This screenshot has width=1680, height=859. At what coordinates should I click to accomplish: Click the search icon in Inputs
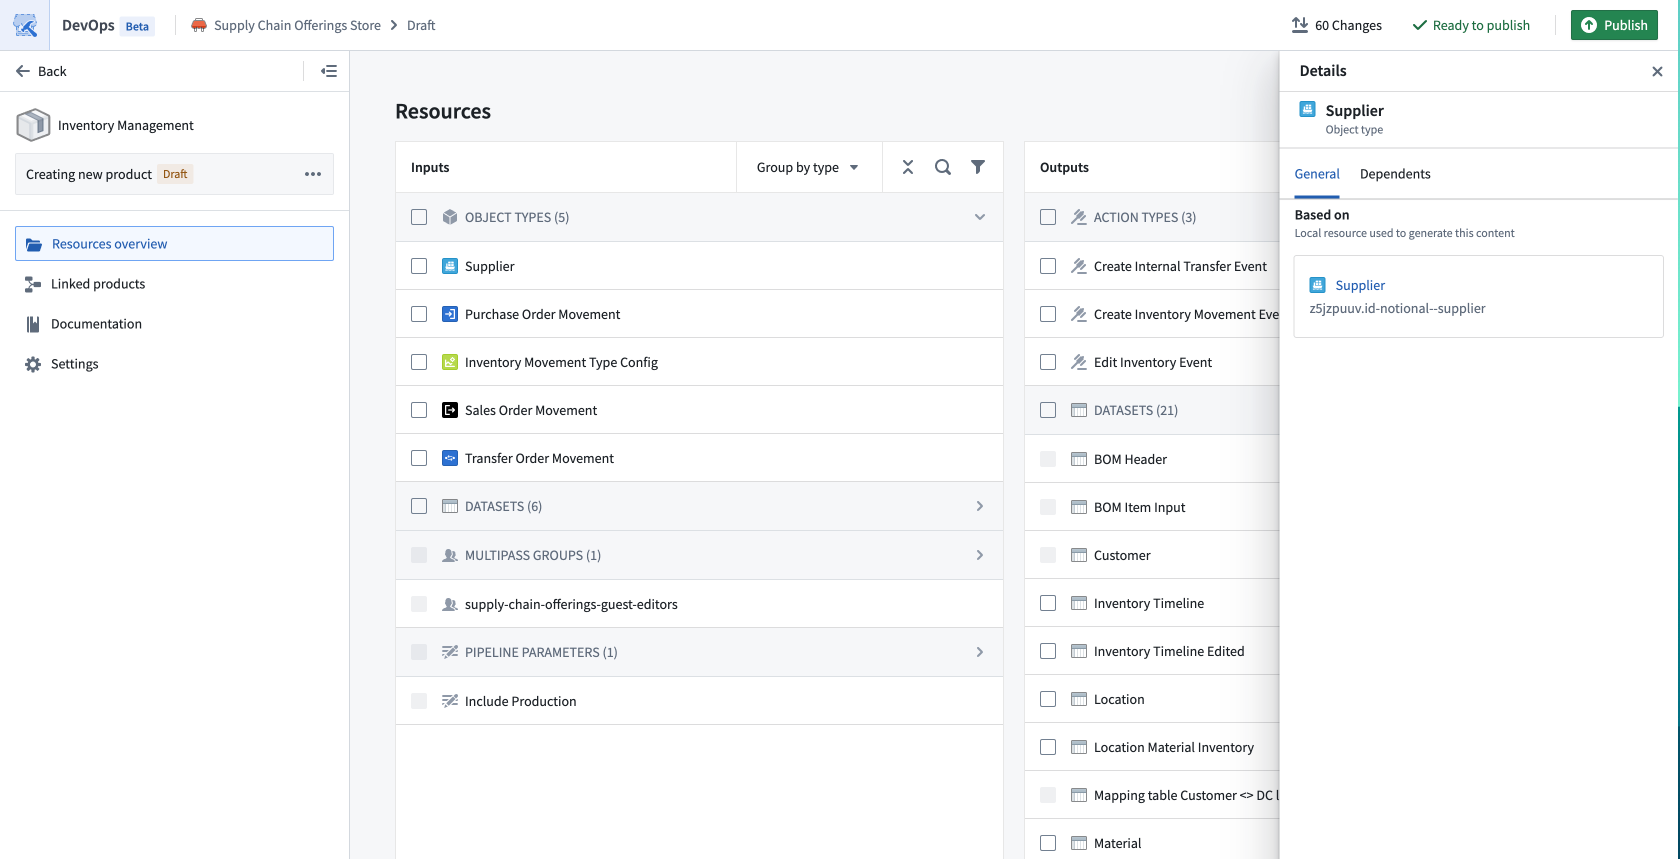pyautogui.click(x=943, y=167)
